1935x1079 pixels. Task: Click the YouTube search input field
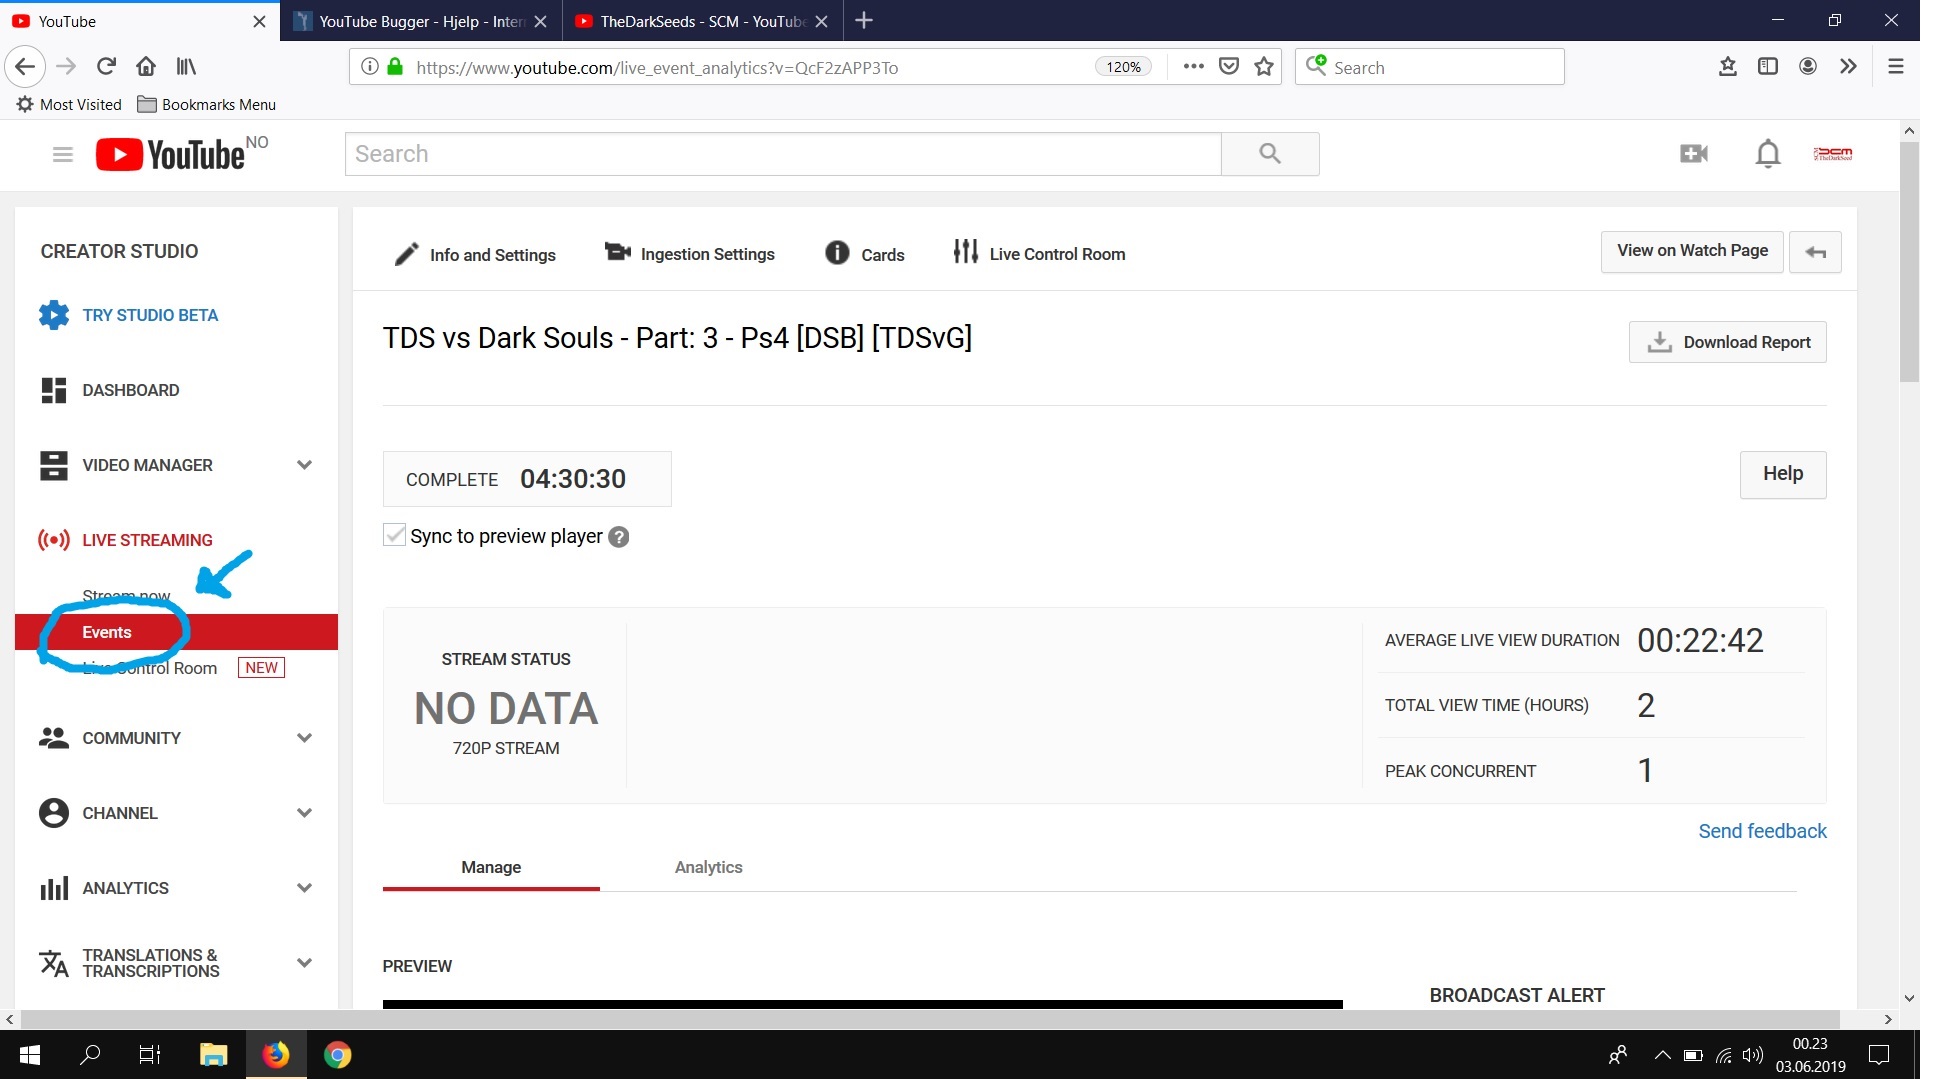783,154
